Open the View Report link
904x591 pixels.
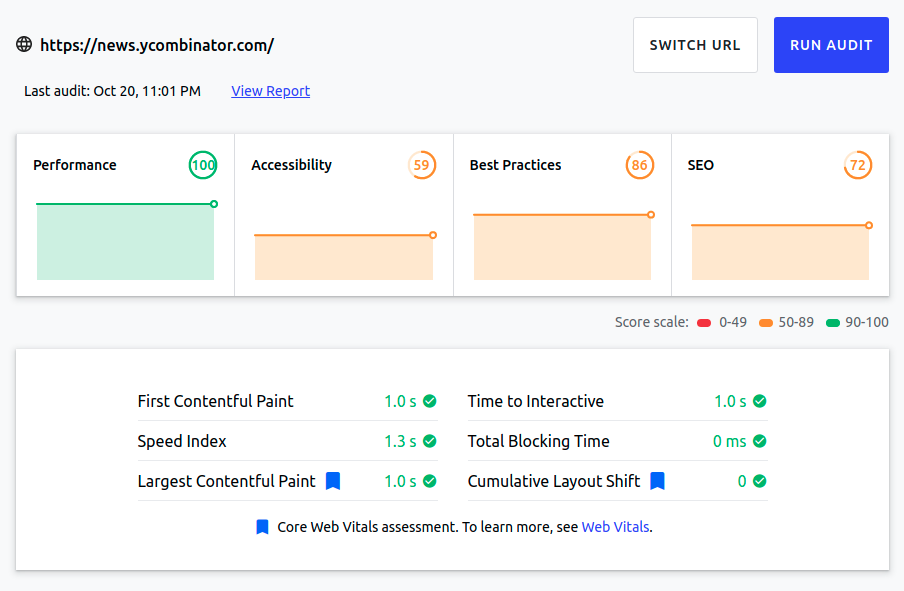[270, 91]
